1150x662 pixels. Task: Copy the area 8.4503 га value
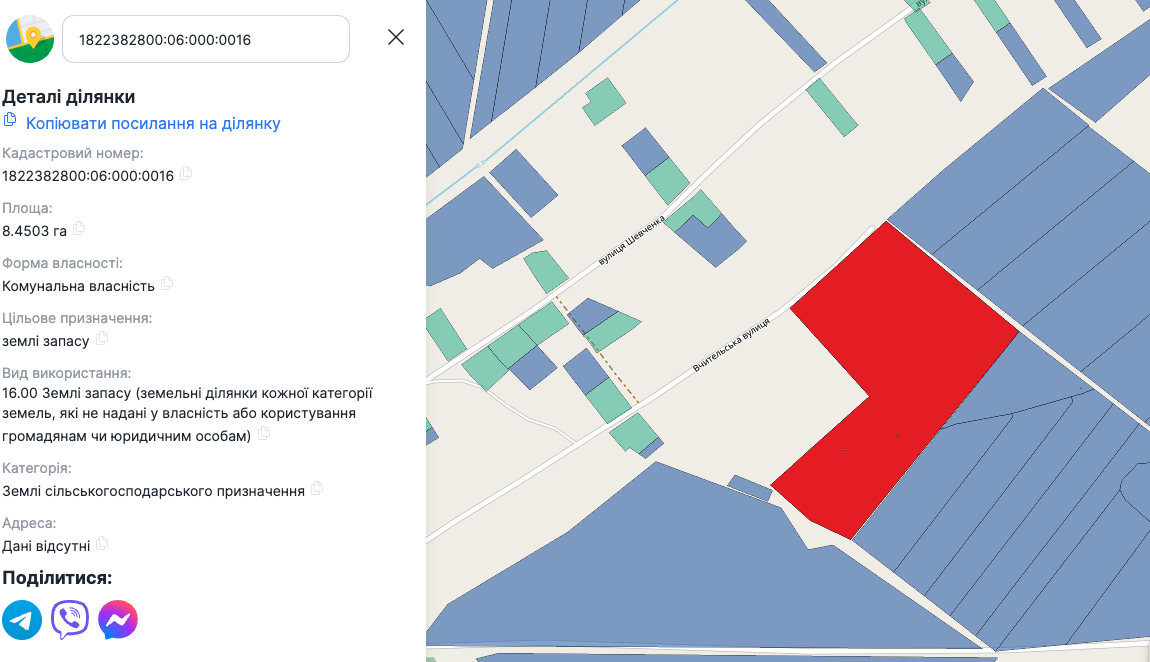[79, 229]
